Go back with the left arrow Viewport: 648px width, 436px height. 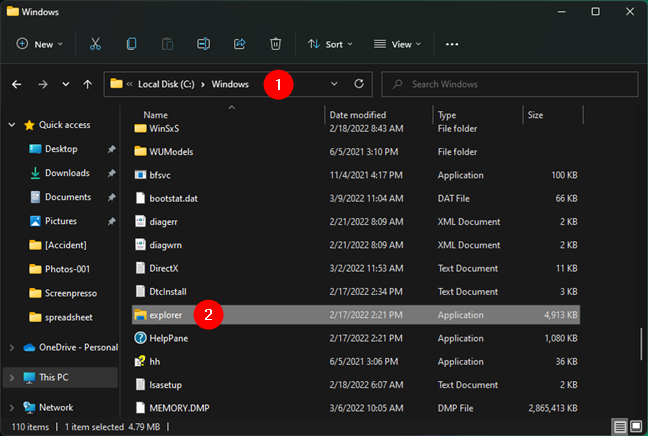click(x=17, y=84)
